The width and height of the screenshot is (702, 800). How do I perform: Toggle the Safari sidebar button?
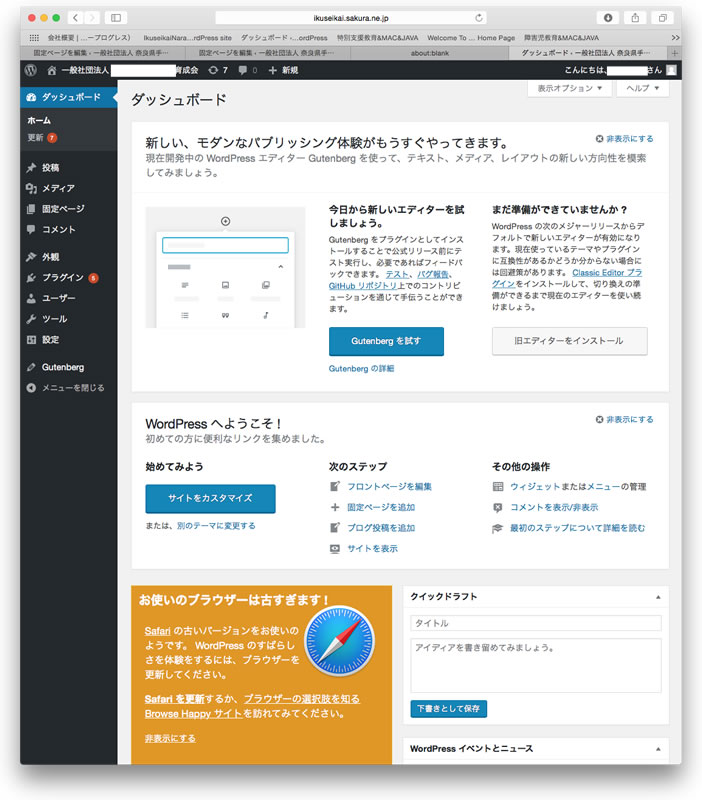tap(116, 18)
